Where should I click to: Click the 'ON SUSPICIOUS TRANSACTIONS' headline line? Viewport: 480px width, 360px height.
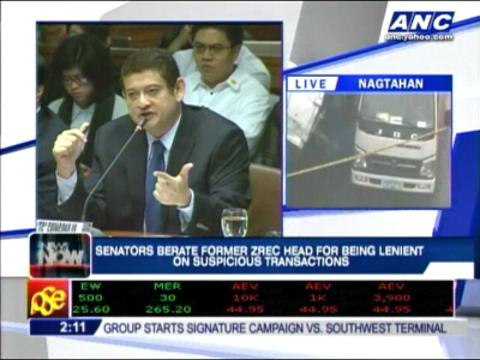260,262
